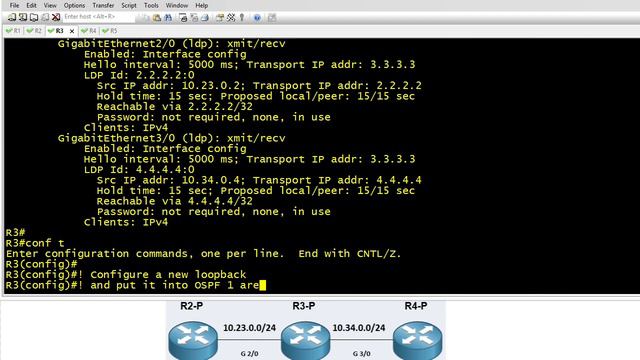Click the '10.23.0.0/24' link label
This screenshot has height=360, width=640.
pyautogui.click(x=249, y=328)
